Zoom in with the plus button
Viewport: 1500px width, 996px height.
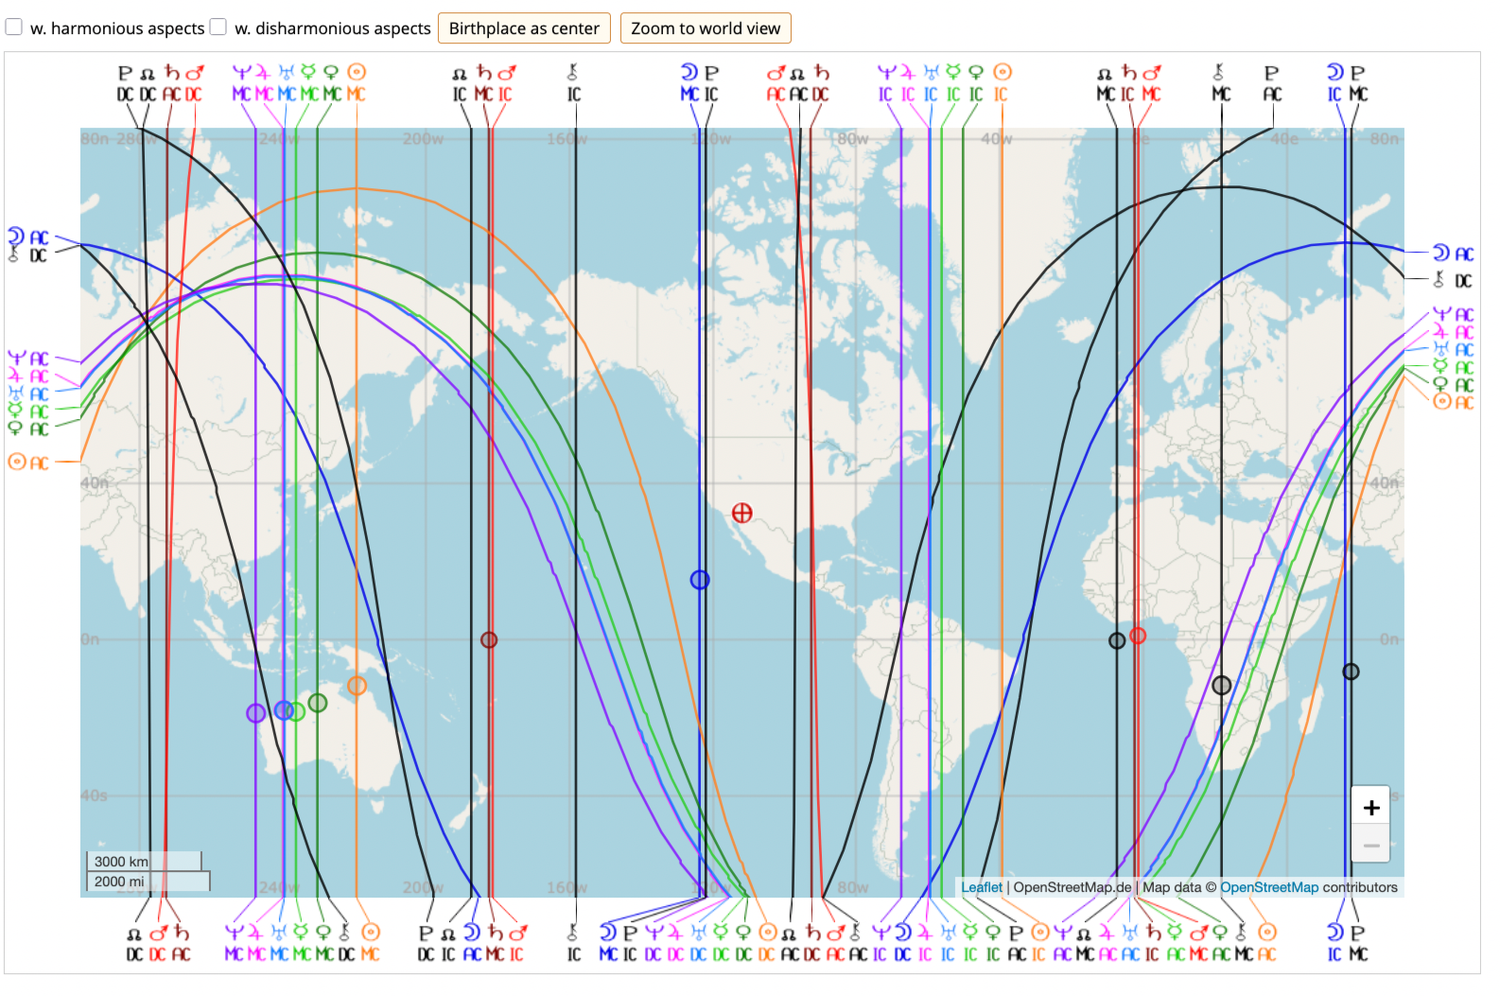[x=1371, y=807]
